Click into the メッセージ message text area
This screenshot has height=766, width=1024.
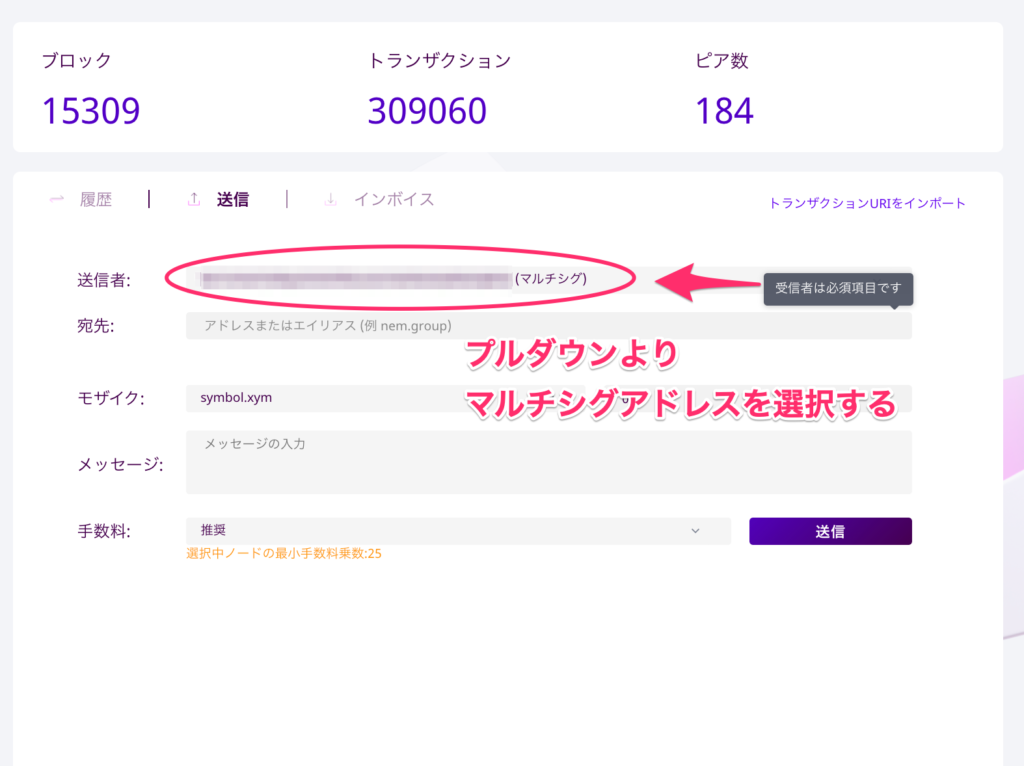549,462
